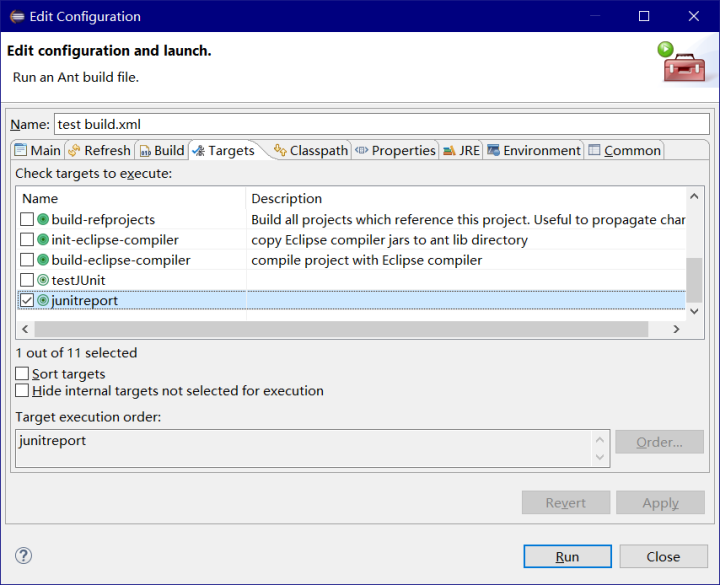Image resolution: width=720 pixels, height=585 pixels.
Task: Uncheck the junitreport target
Action: [27, 300]
